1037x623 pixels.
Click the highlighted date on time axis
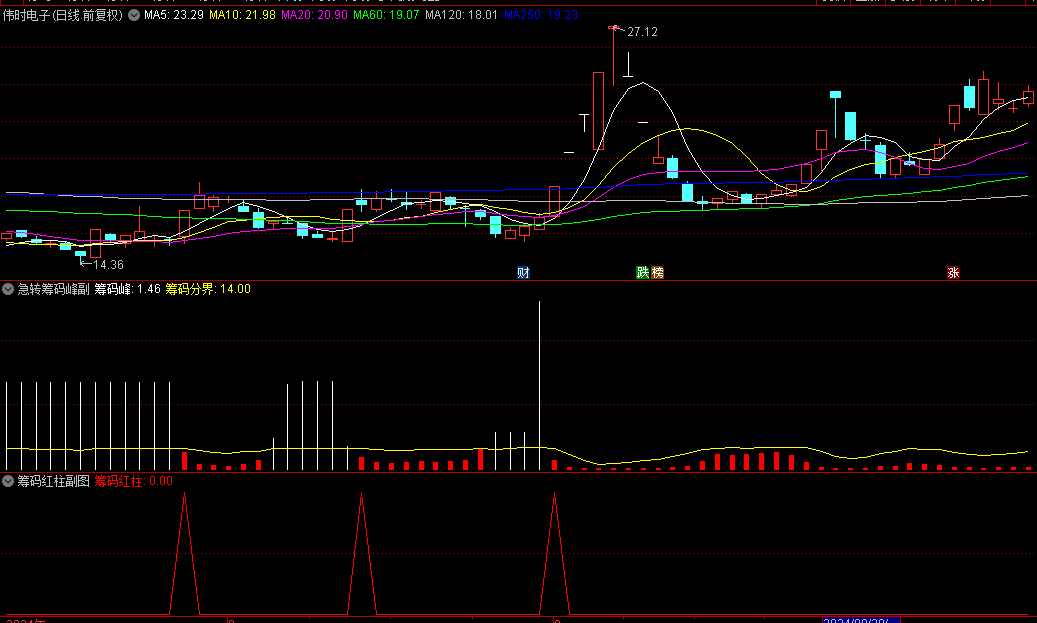[x=856, y=621]
